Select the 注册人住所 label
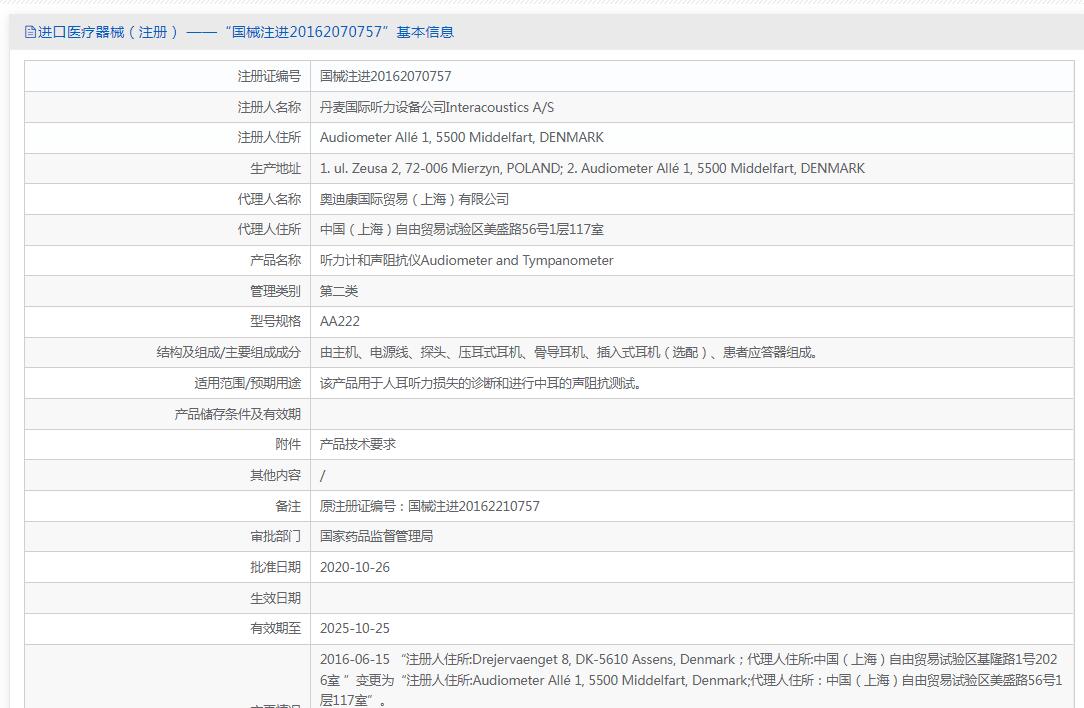Image resolution: width=1084 pixels, height=708 pixels. (x=269, y=138)
